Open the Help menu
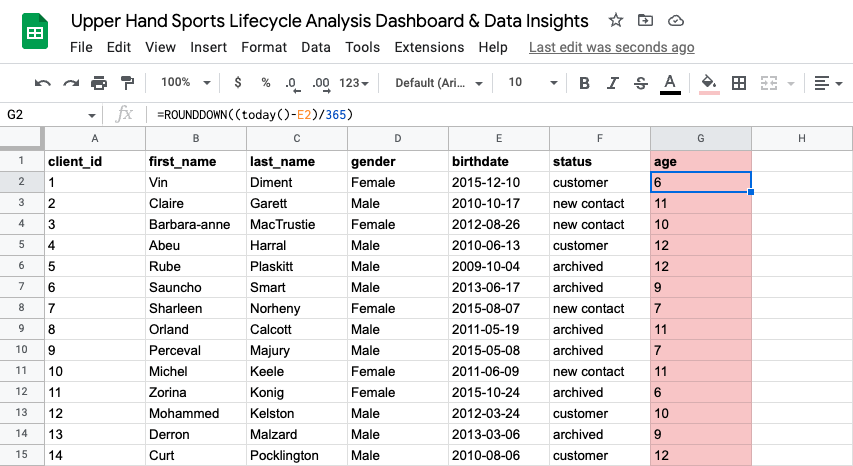 click(493, 47)
